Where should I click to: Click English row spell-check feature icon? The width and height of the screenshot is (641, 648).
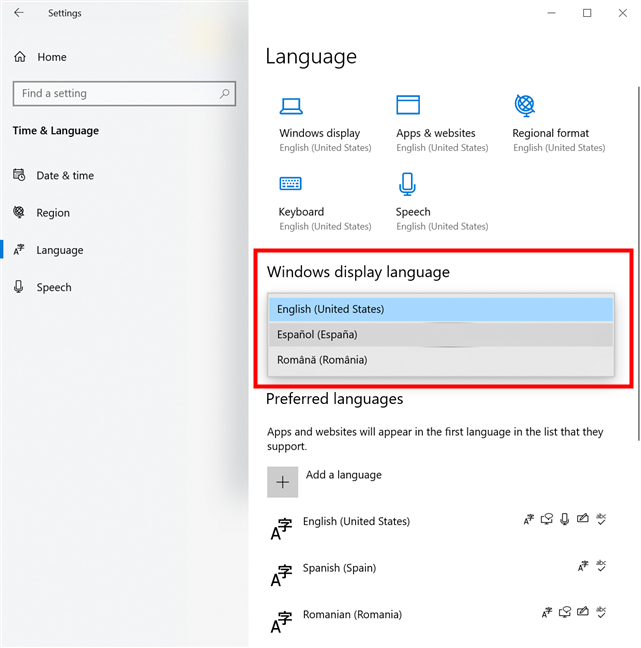(601, 519)
